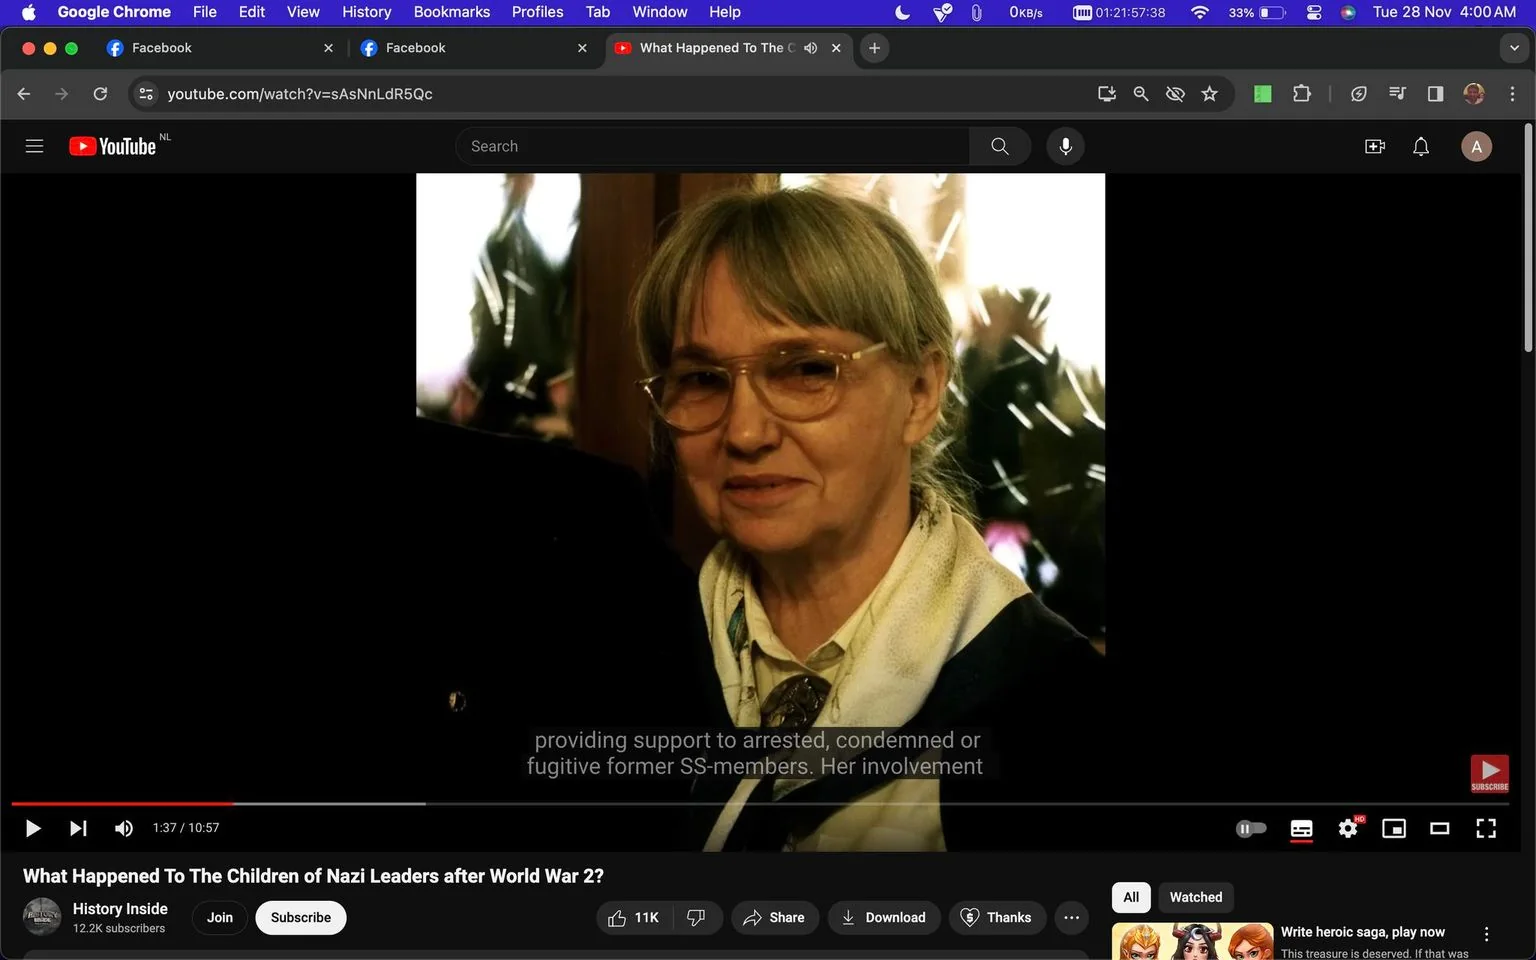1536x960 pixels.
Task: Mute the YouTube tab audio icon
Action: (x=811, y=48)
